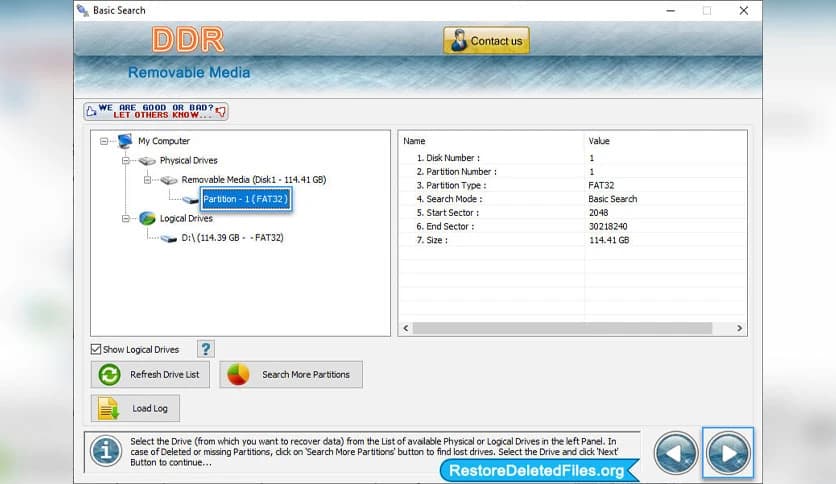
Task: Select the '5. Start Sector :' row
Action: 573,213
